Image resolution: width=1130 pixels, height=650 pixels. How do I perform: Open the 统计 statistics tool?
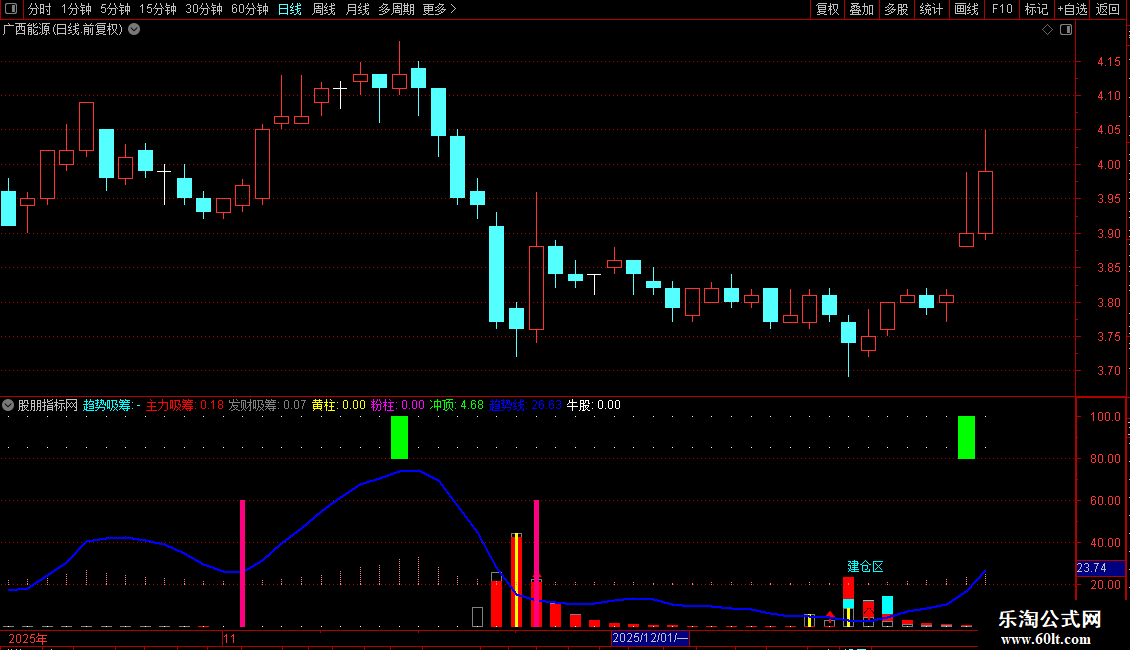click(x=931, y=9)
